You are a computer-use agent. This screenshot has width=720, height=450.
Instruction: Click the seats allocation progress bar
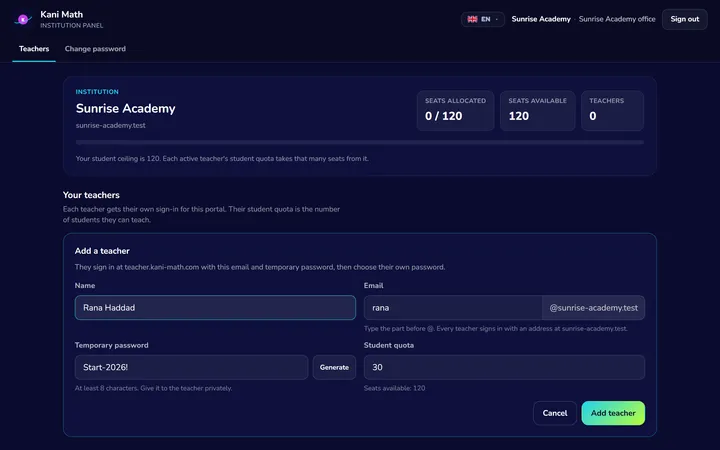click(x=360, y=142)
